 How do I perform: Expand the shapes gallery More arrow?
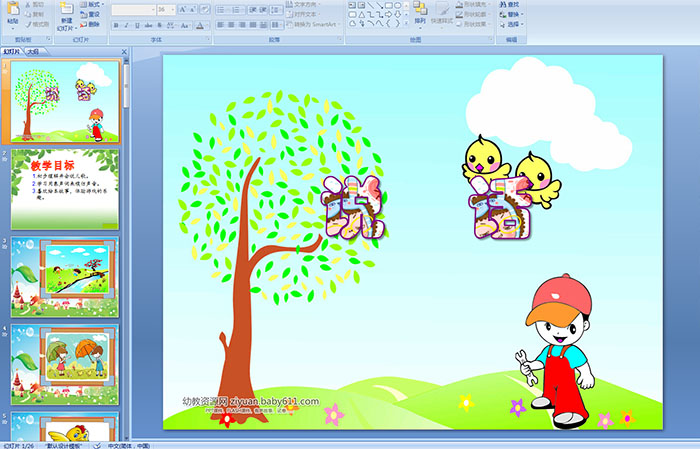tap(406, 23)
